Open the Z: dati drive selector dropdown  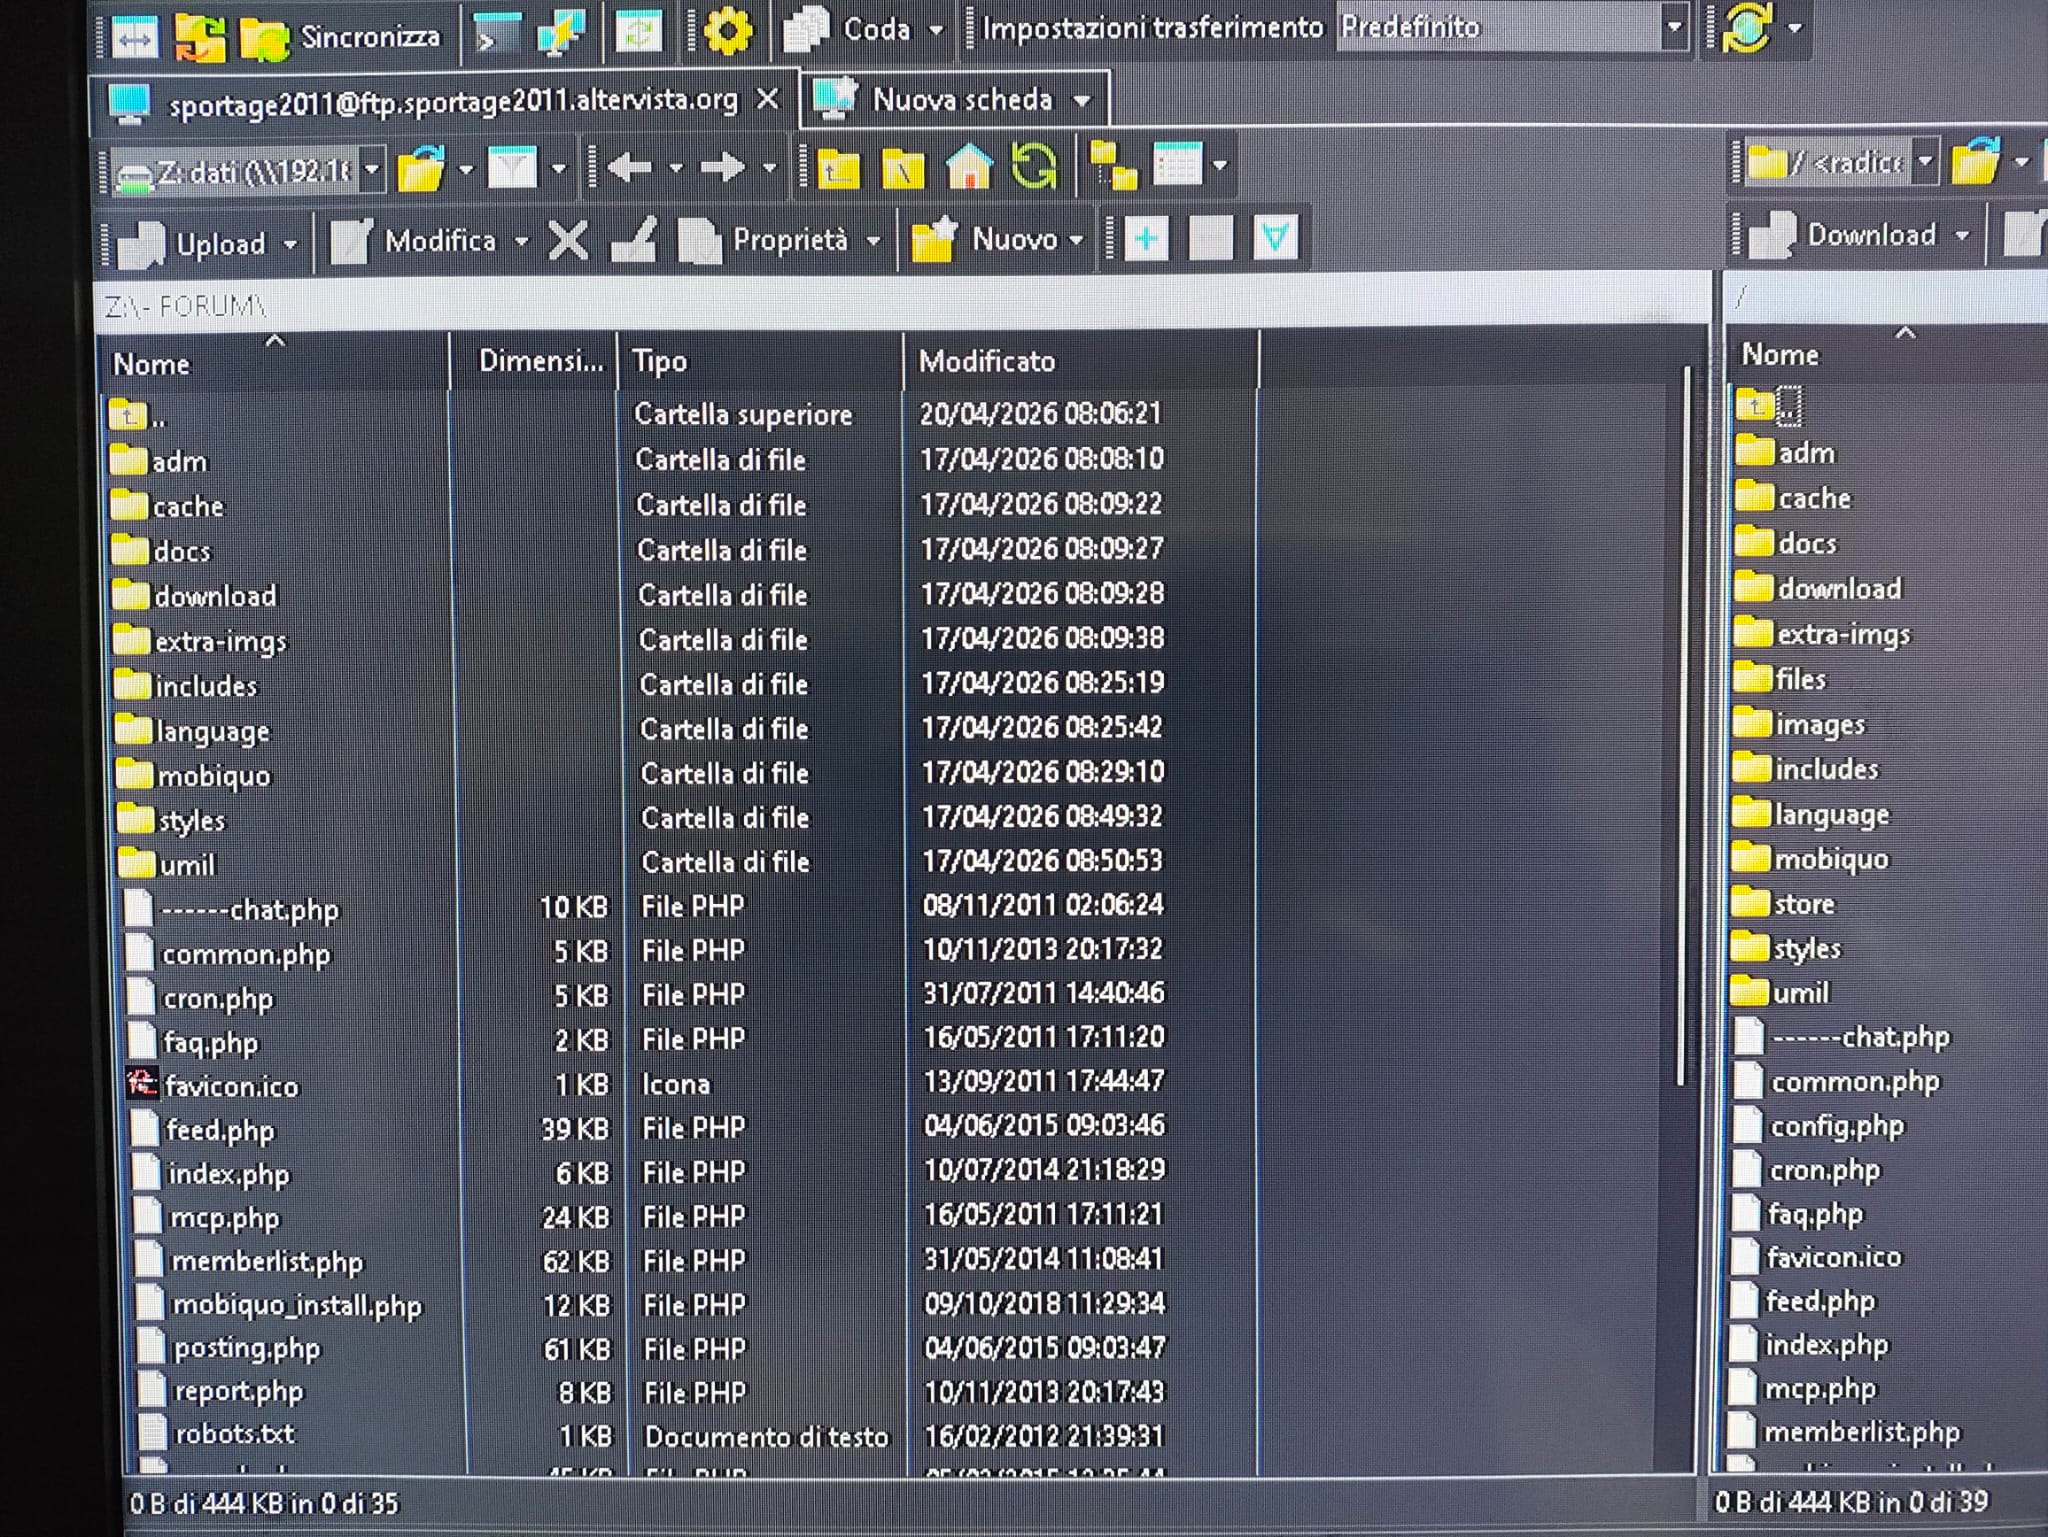(371, 170)
